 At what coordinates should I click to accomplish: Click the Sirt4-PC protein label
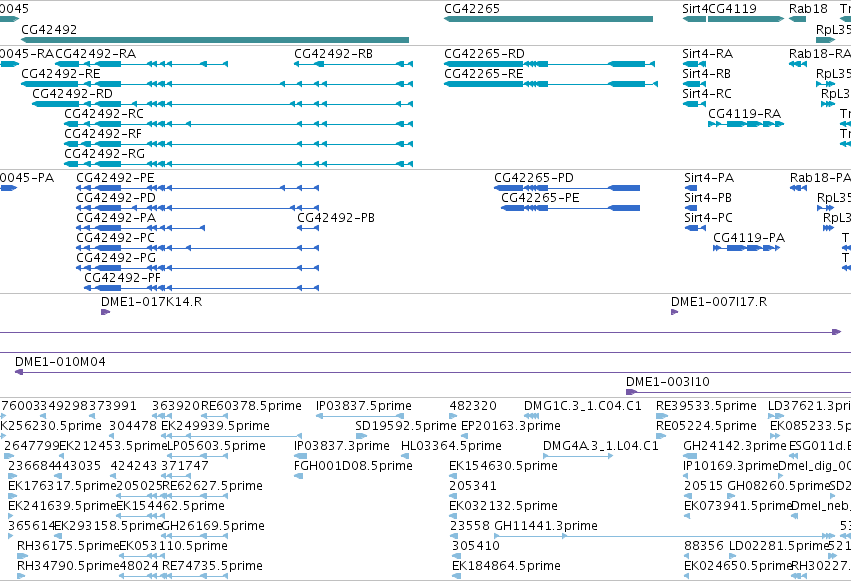[708, 218]
